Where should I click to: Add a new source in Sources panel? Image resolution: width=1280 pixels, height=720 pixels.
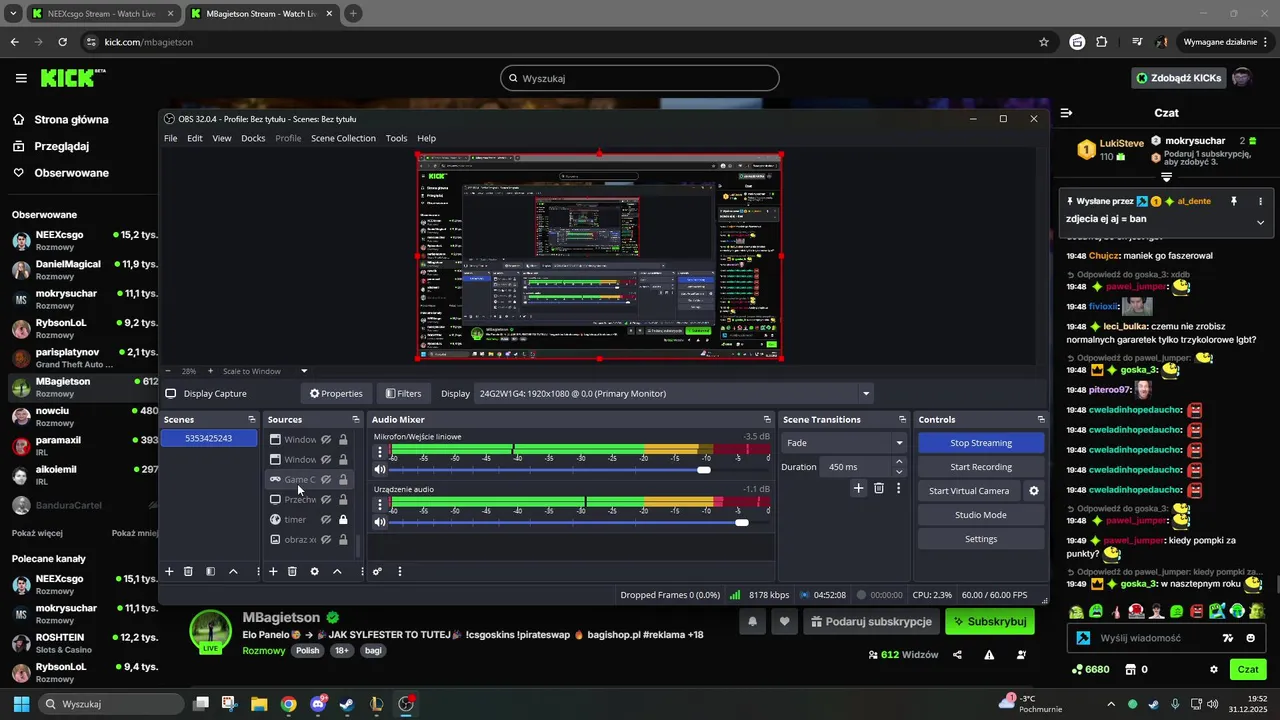click(x=273, y=571)
